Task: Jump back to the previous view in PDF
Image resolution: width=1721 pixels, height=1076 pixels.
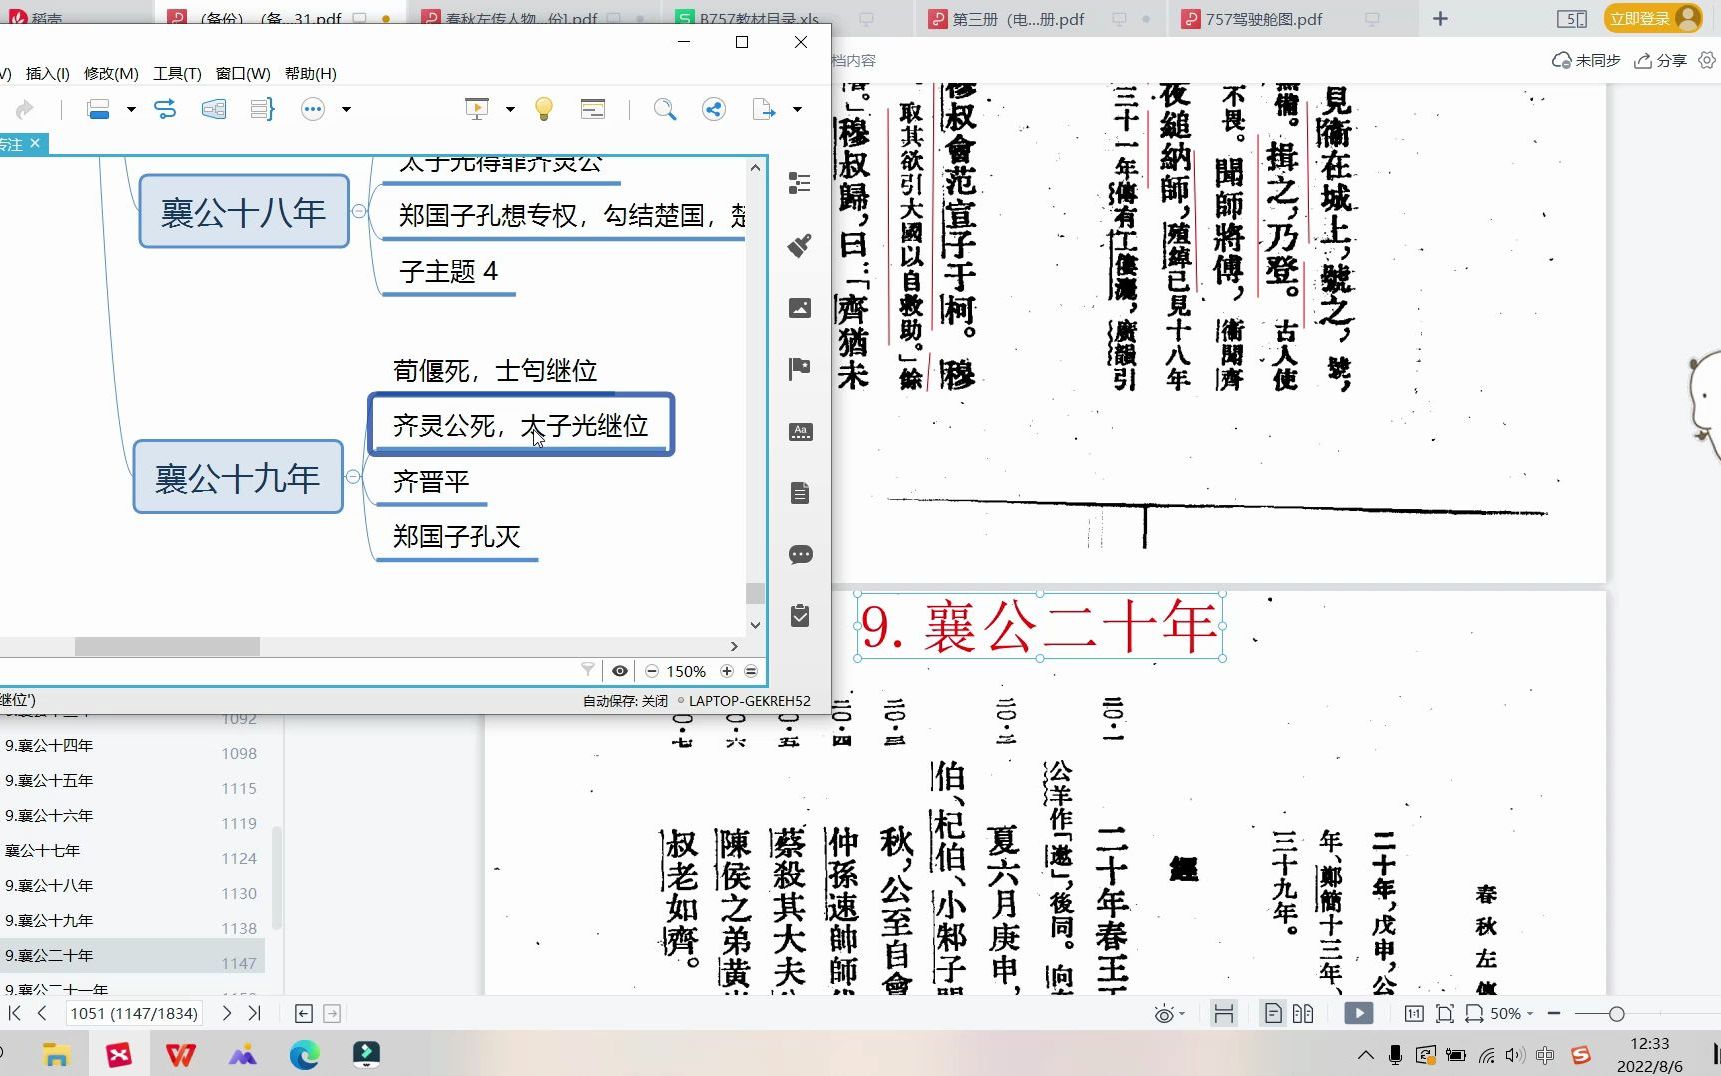Action: [304, 1013]
